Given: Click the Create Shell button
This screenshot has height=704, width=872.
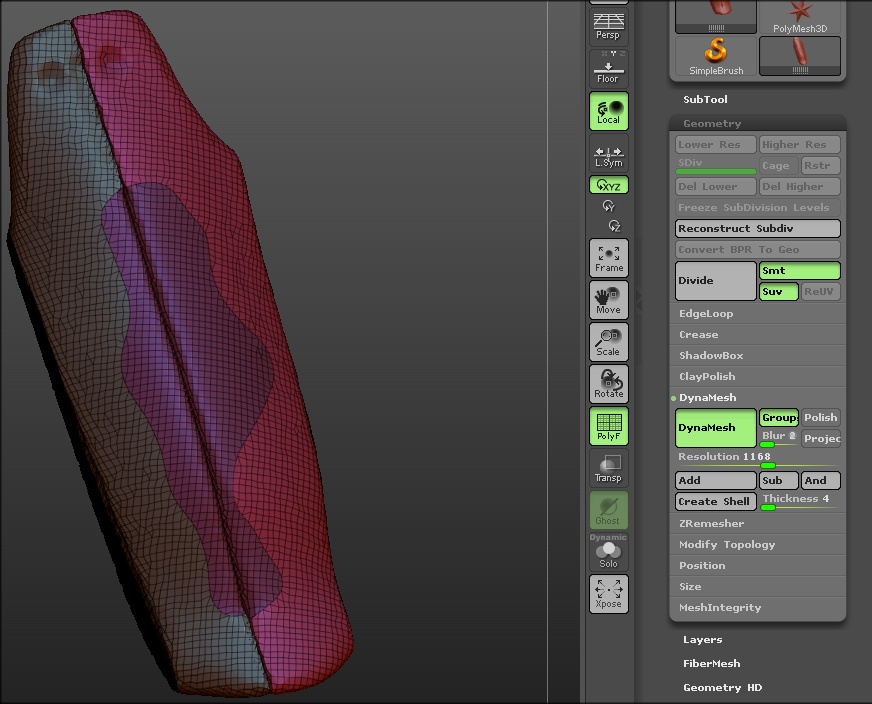Looking at the screenshot, I should (716, 502).
